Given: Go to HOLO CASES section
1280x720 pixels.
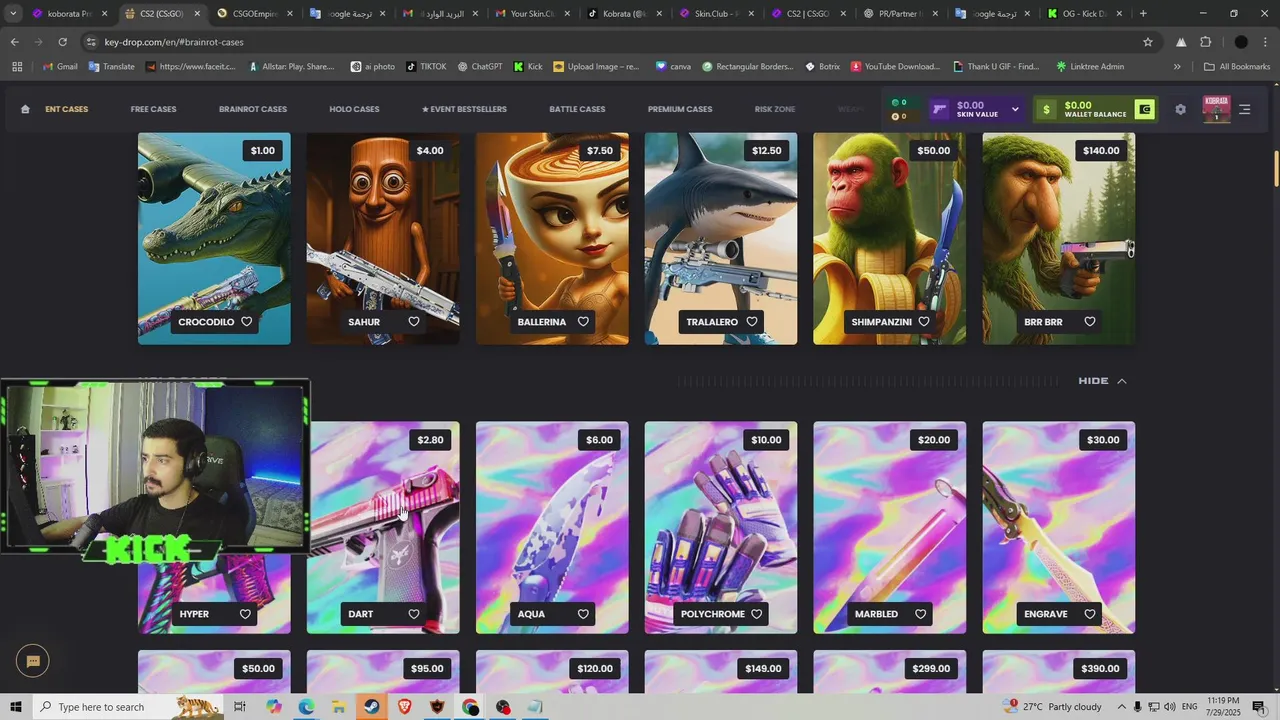Looking at the screenshot, I should 354,109.
